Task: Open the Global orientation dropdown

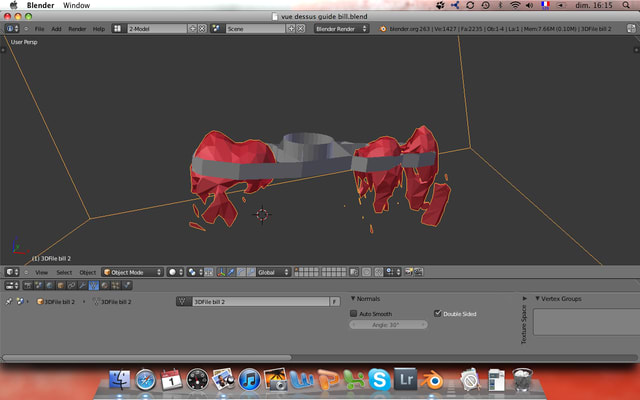Action: tap(272, 272)
